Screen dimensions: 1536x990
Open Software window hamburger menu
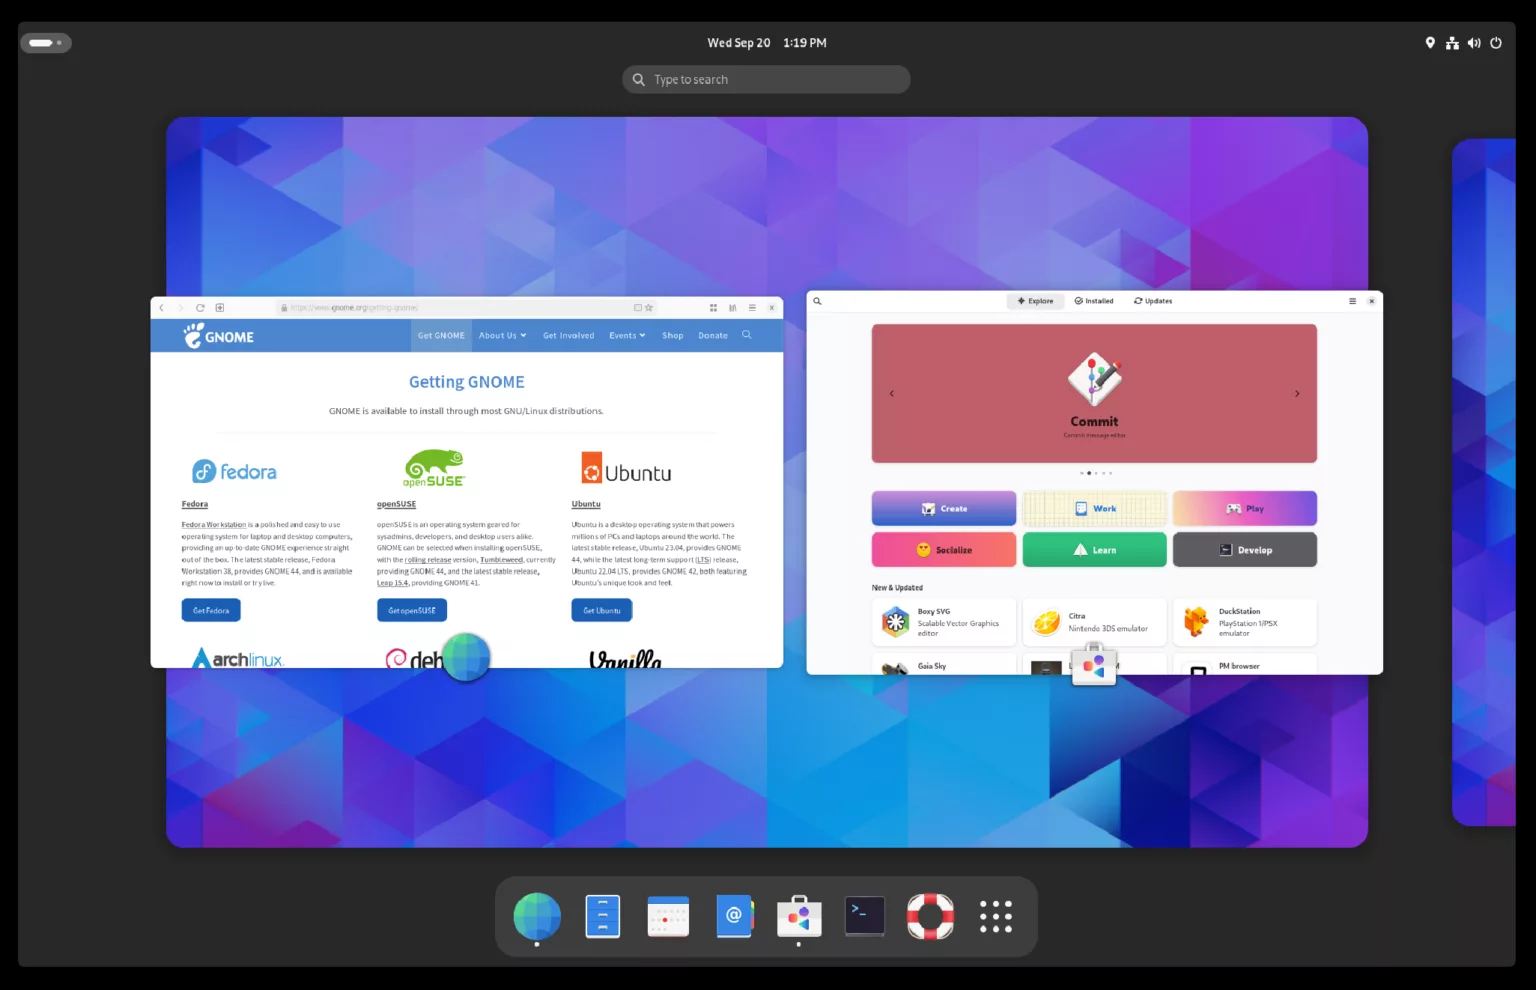point(1352,301)
